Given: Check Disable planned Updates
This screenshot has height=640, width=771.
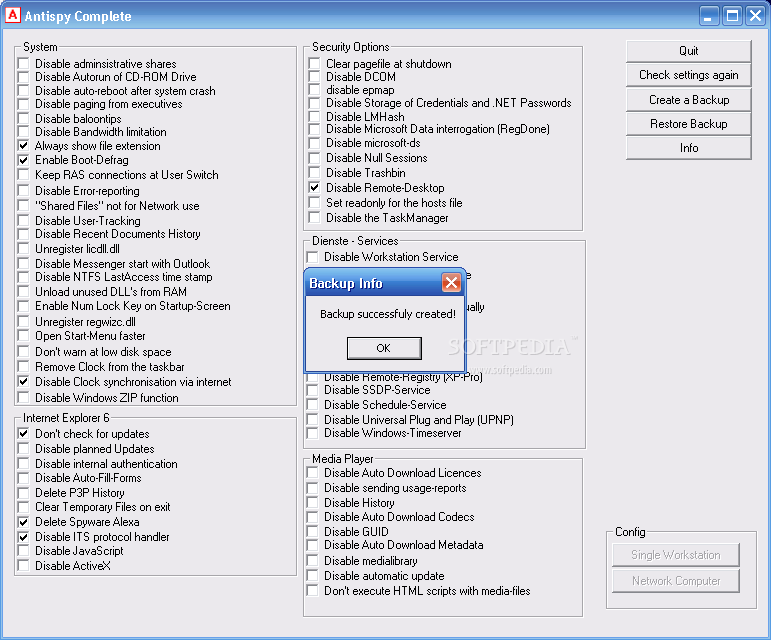Looking at the screenshot, I should pos(23,449).
